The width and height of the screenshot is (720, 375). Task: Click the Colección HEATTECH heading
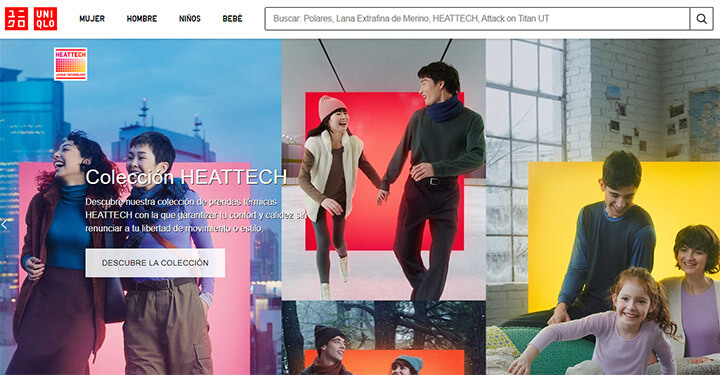pyautogui.click(x=186, y=177)
